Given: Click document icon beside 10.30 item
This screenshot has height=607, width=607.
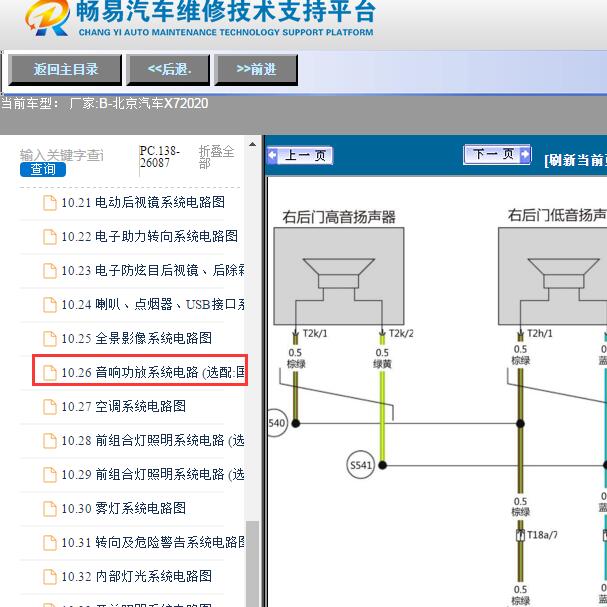Looking at the screenshot, I should pyautogui.click(x=50, y=509).
